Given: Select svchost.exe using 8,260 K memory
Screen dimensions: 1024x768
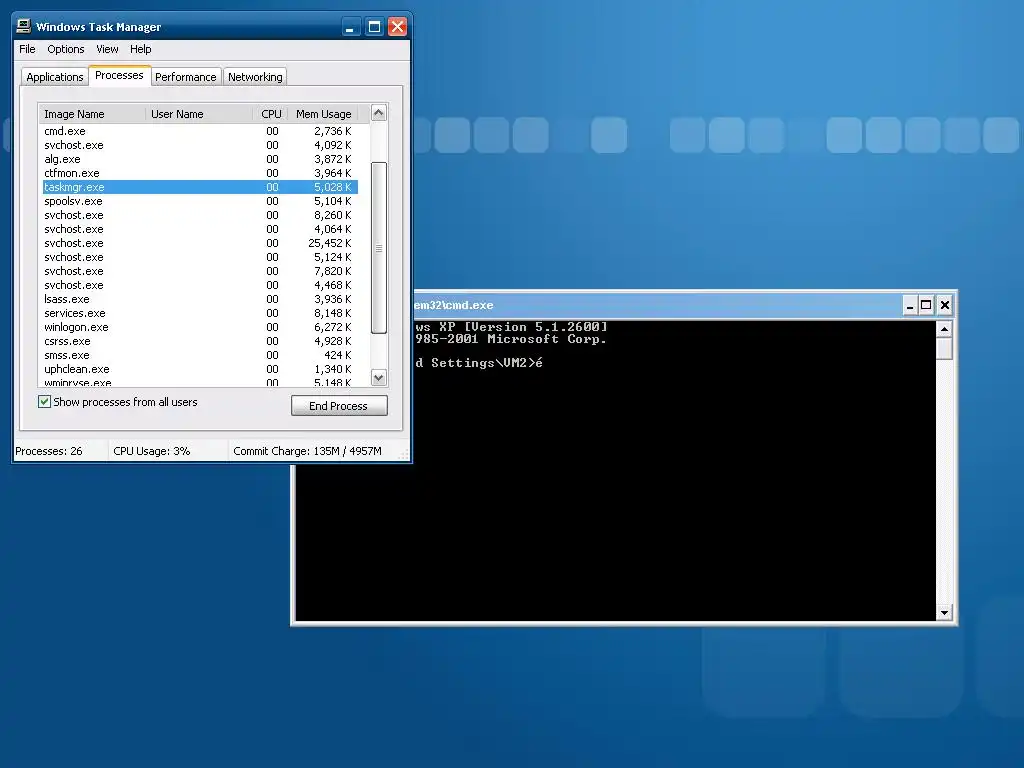Looking at the screenshot, I should (200, 215).
